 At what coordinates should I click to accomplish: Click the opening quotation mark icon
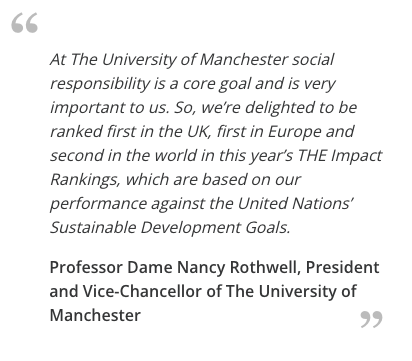24,23
